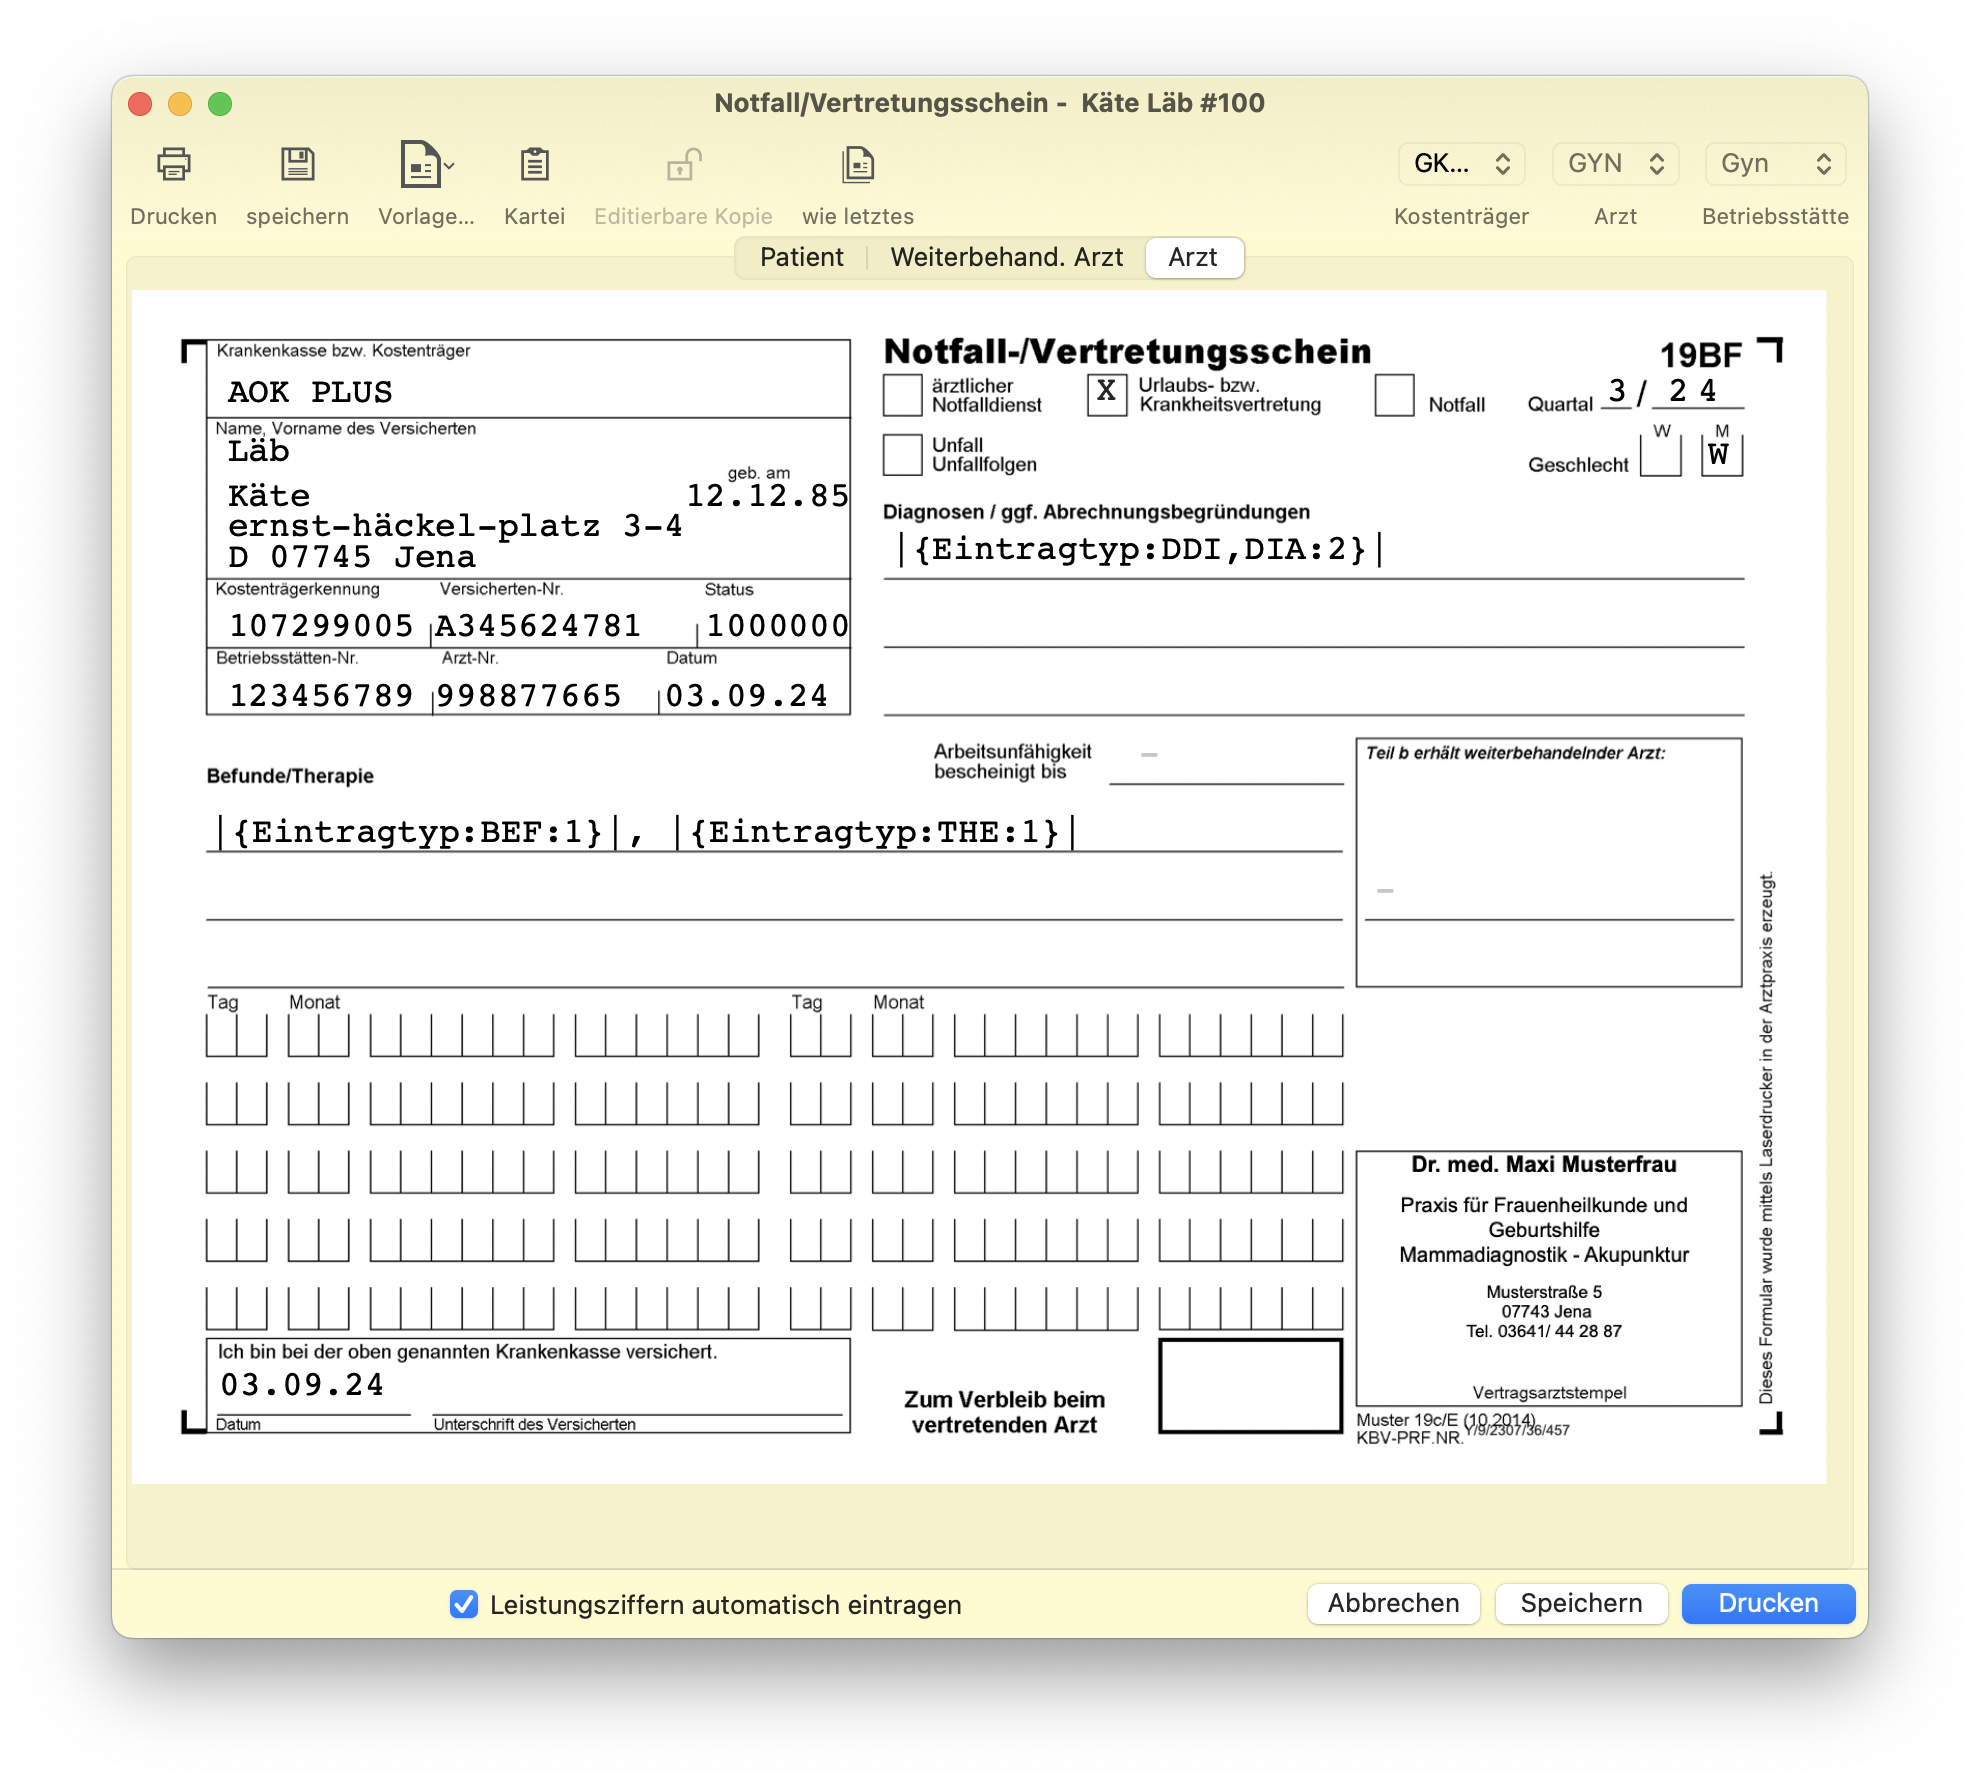Click the Teil b weiterbehandelnder Arzt box

(1549, 862)
